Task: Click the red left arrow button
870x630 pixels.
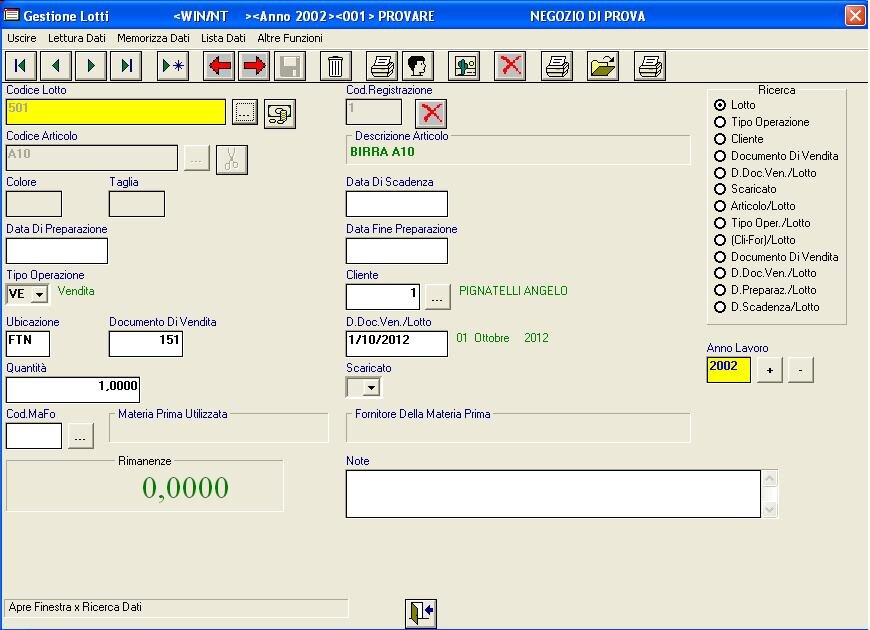Action: tap(219, 66)
